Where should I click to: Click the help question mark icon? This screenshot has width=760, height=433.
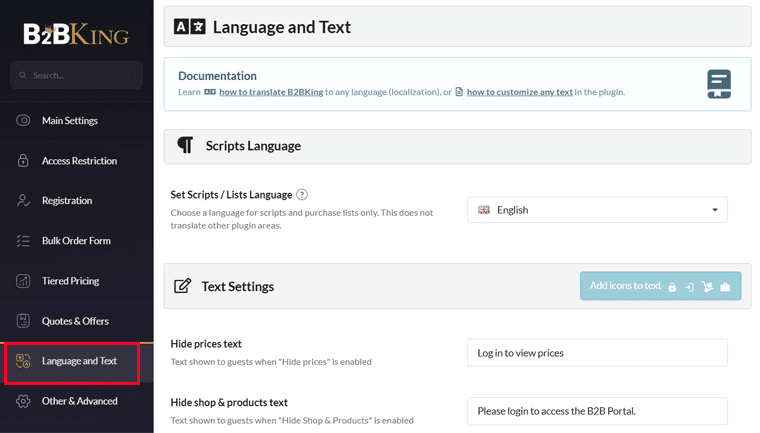[x=301, y=194]
